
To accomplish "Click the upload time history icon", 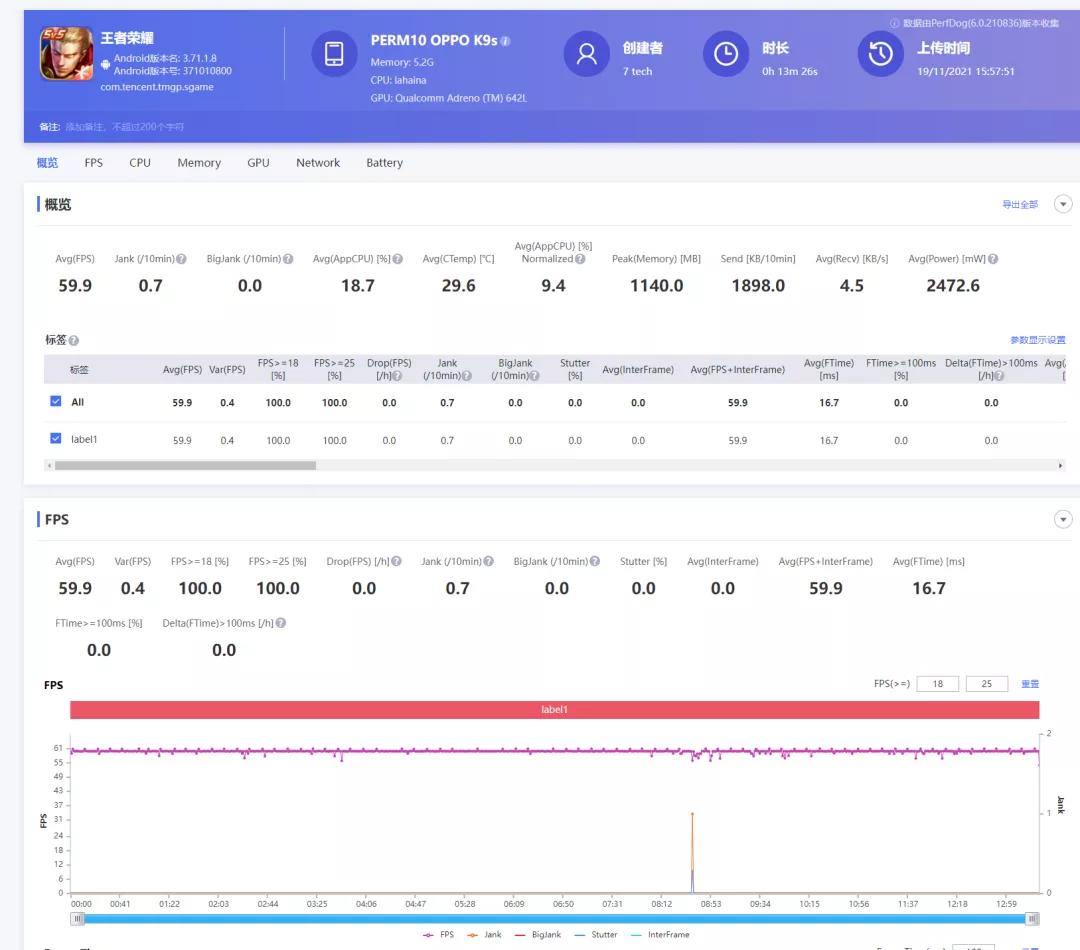I will click(881, 54).
